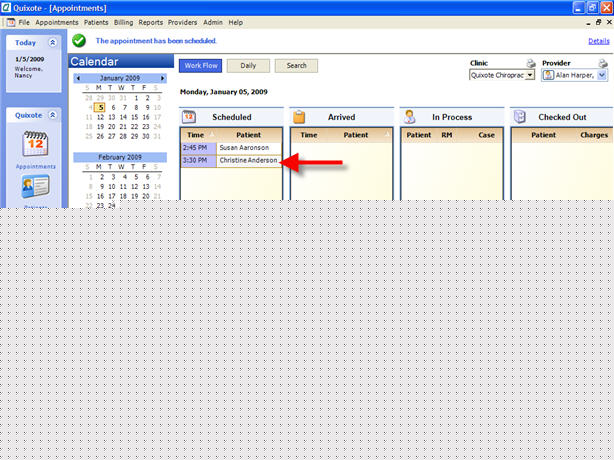The width and height of the screenshot is (614, 460).
Task: Select January 5 in the calendar
Action: [101, 107]
